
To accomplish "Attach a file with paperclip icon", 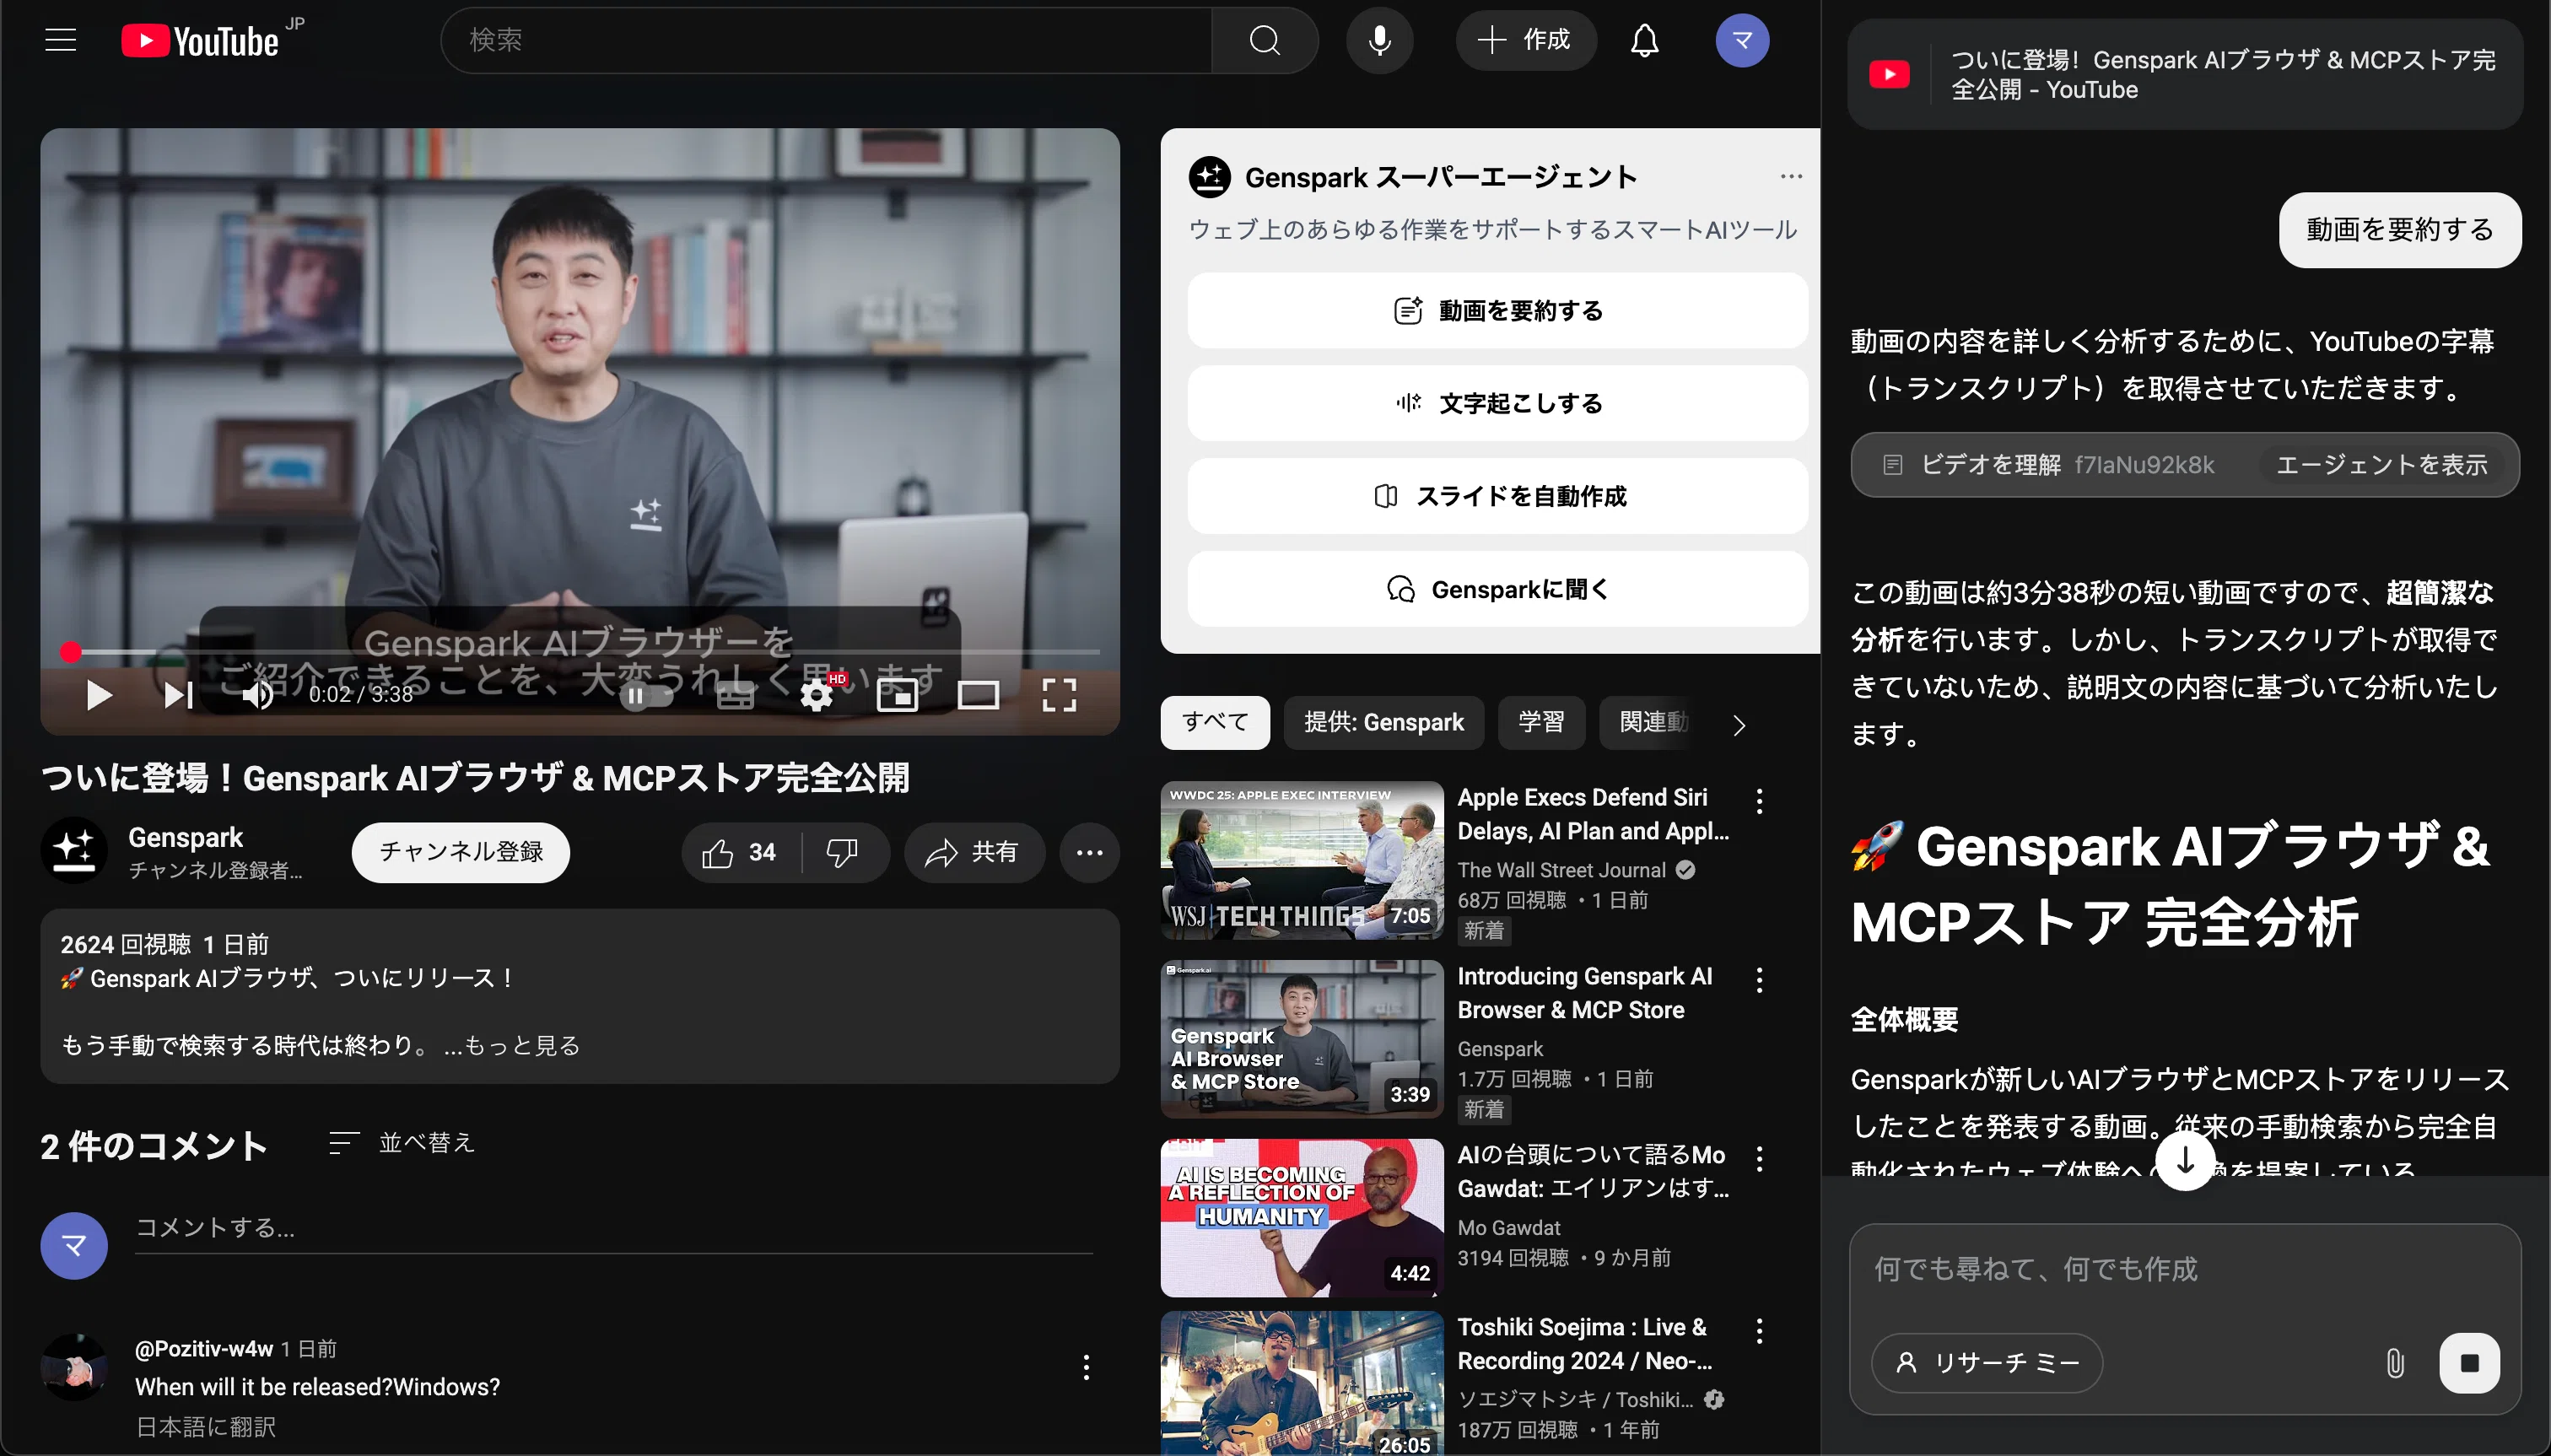I will pos(2395,1363).
